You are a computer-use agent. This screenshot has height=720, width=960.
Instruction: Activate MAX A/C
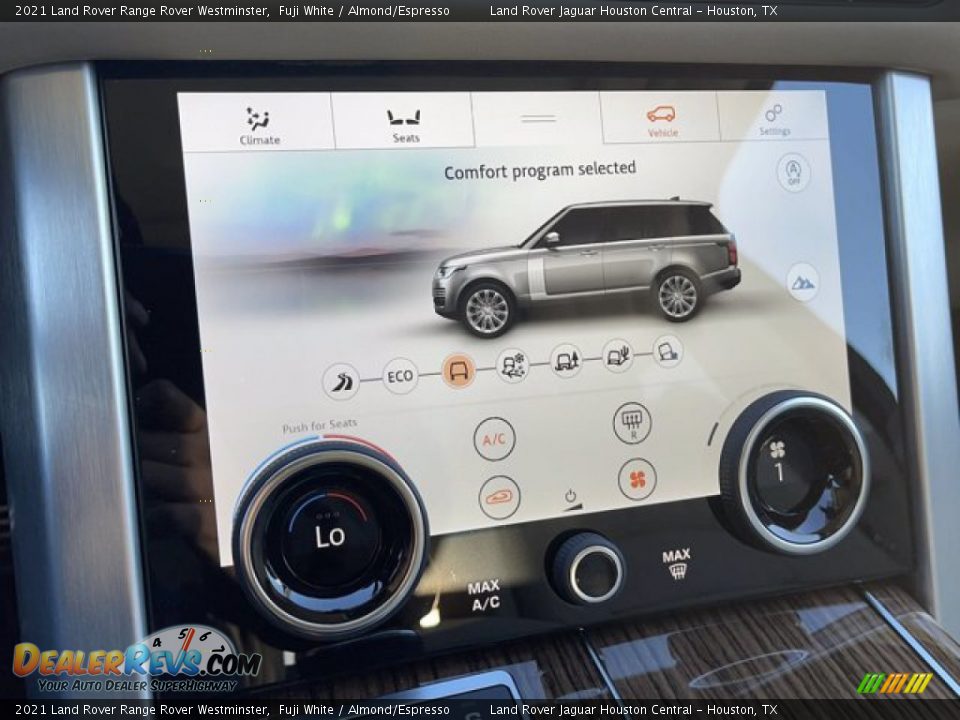484,595
